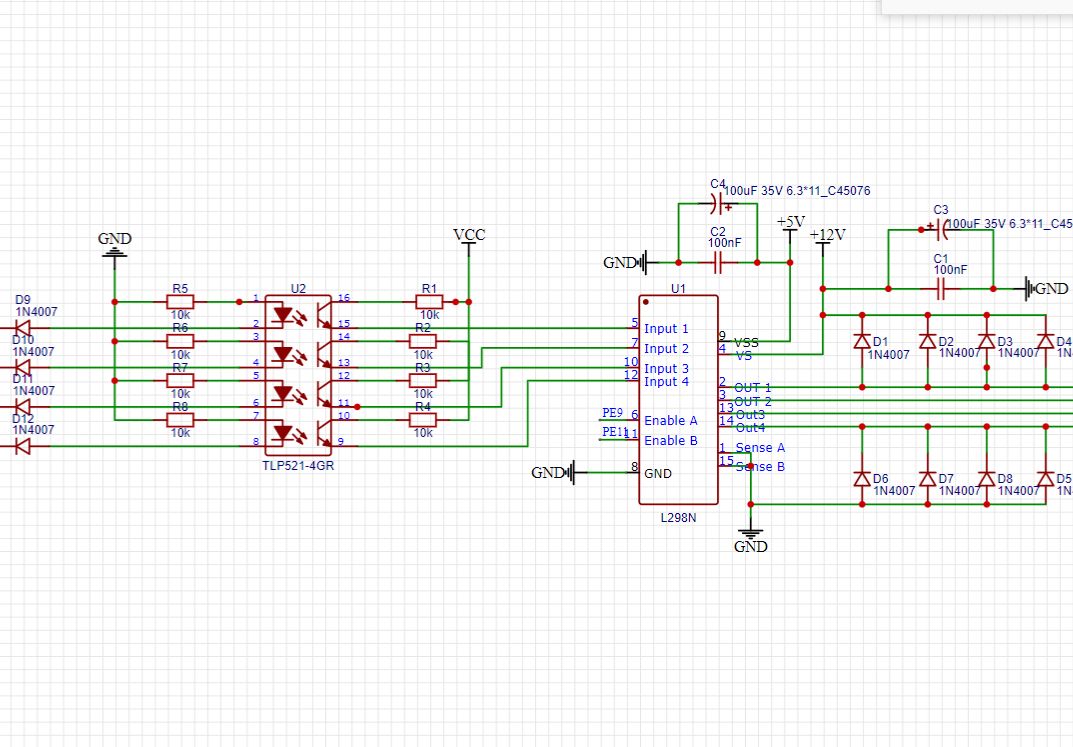Select diode D6 in the lower row
Image resolution: width=1073 pixels, height=747 pixels.
click(861, 479)
